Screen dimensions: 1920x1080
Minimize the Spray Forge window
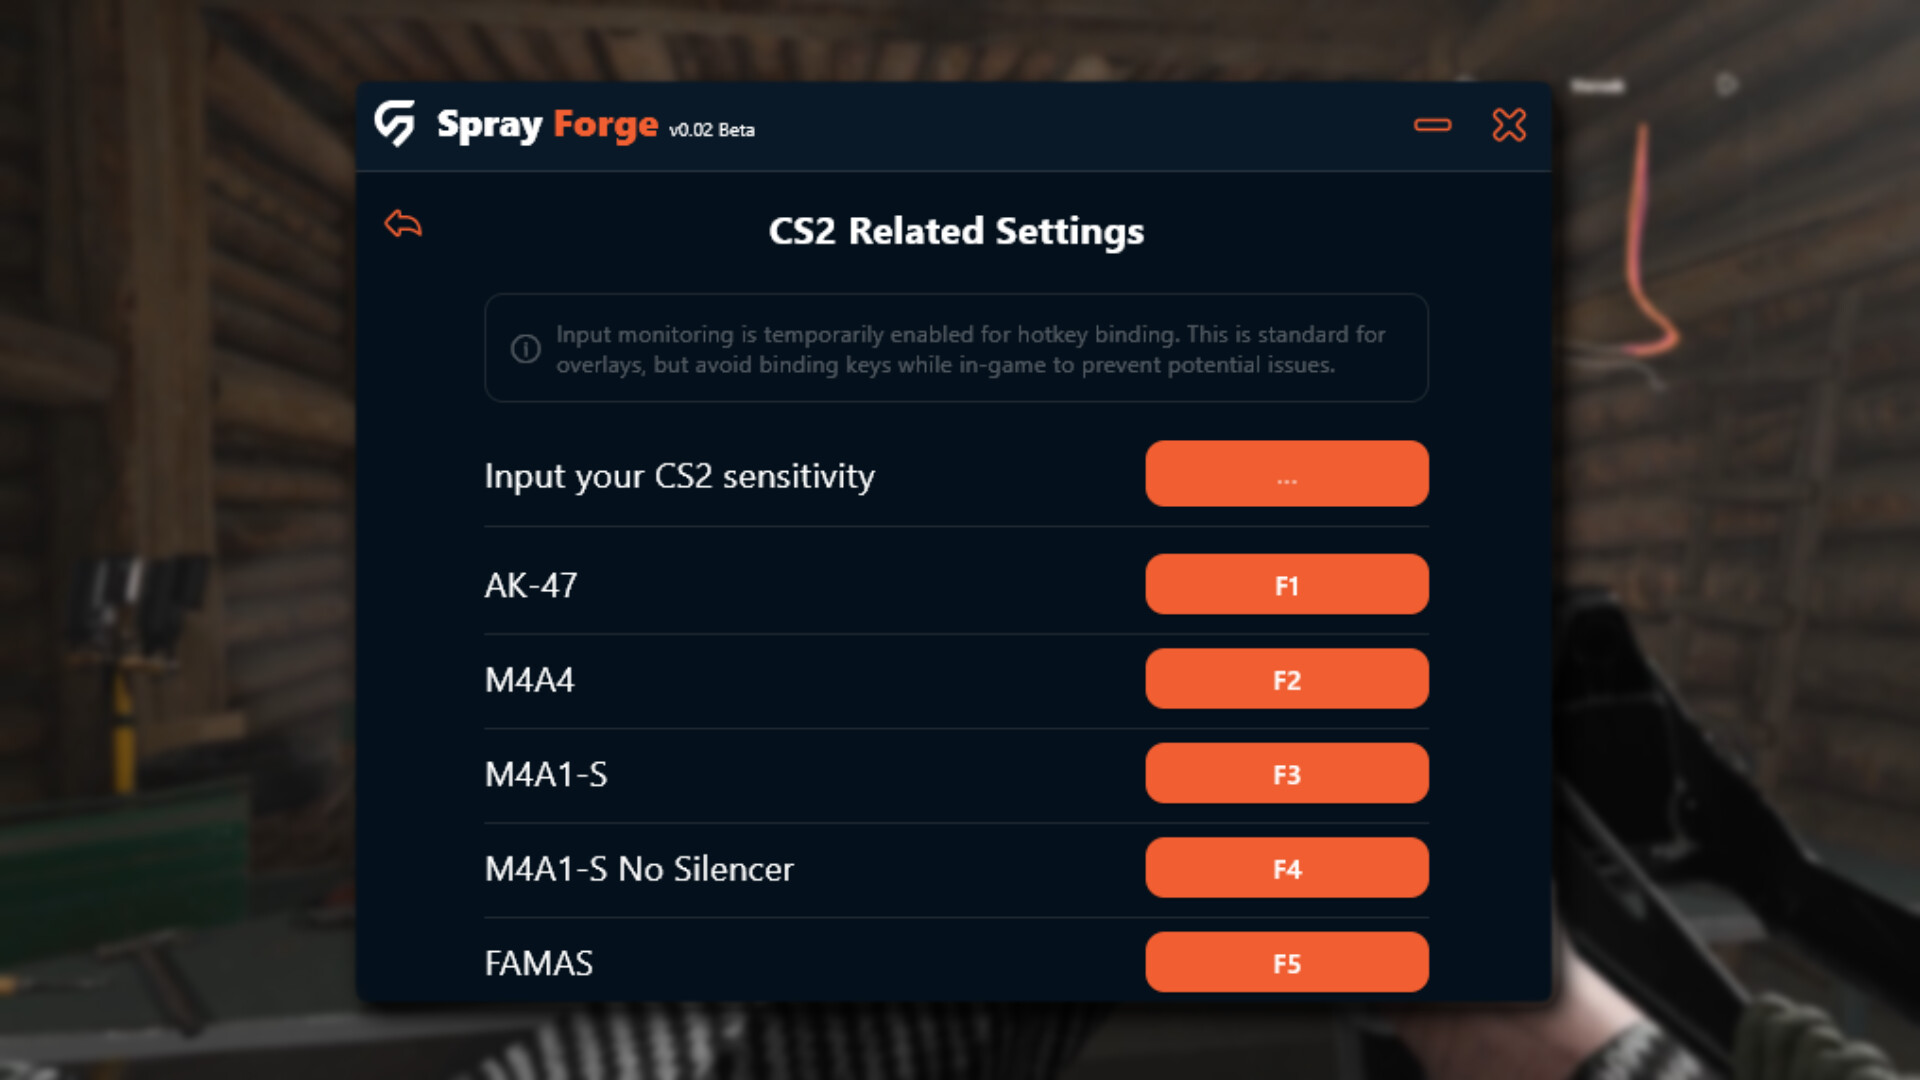(x=1432, y=125)
